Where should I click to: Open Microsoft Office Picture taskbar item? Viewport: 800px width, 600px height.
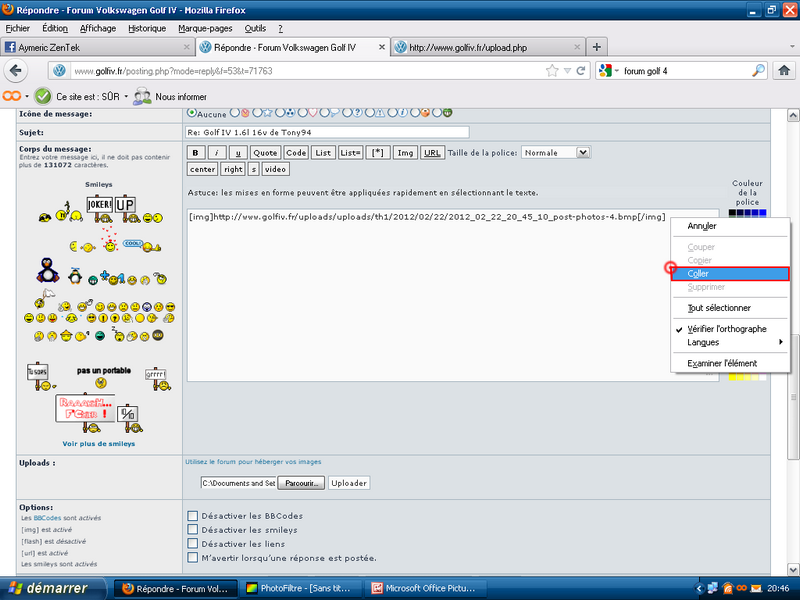coord(427,588)
